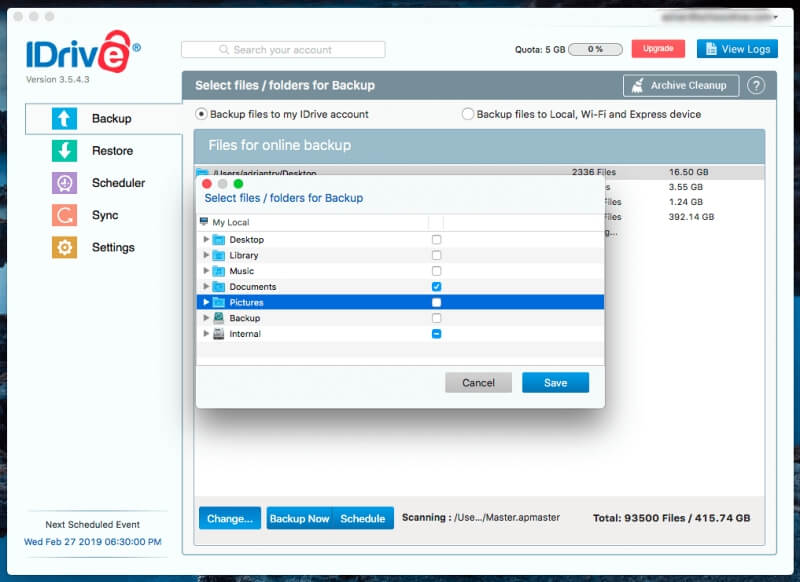Click the Library folder icon

(218, 255)
